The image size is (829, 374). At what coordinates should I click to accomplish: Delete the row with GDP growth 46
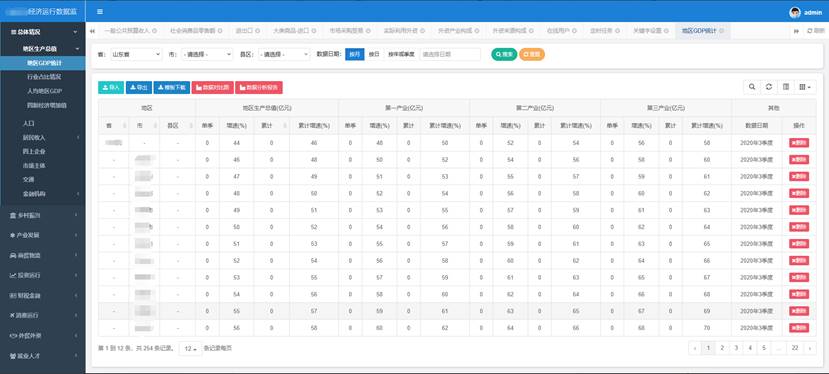(x=799, y=160)
